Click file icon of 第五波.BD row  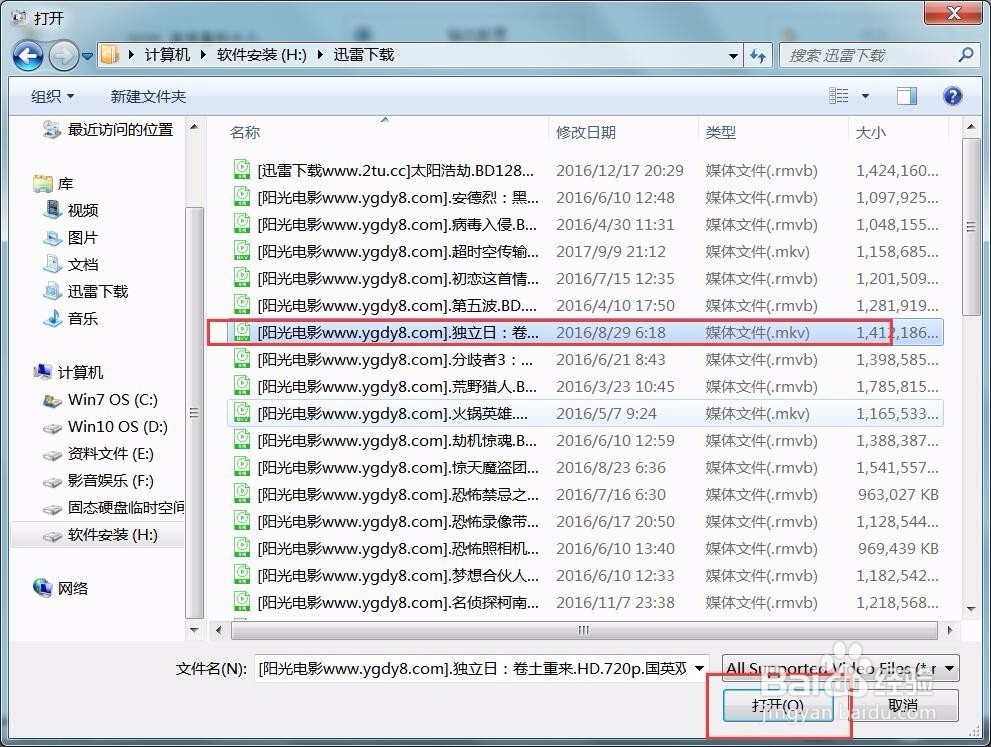242,305
